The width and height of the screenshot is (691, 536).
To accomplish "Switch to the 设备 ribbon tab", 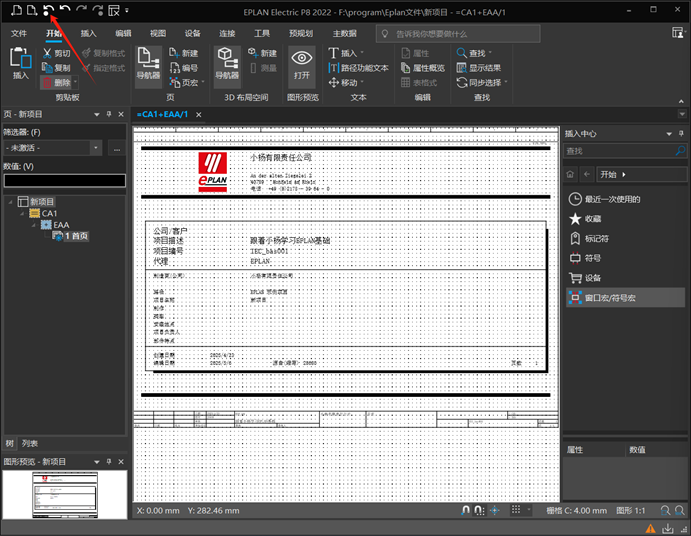I will [x=193, y=34].
